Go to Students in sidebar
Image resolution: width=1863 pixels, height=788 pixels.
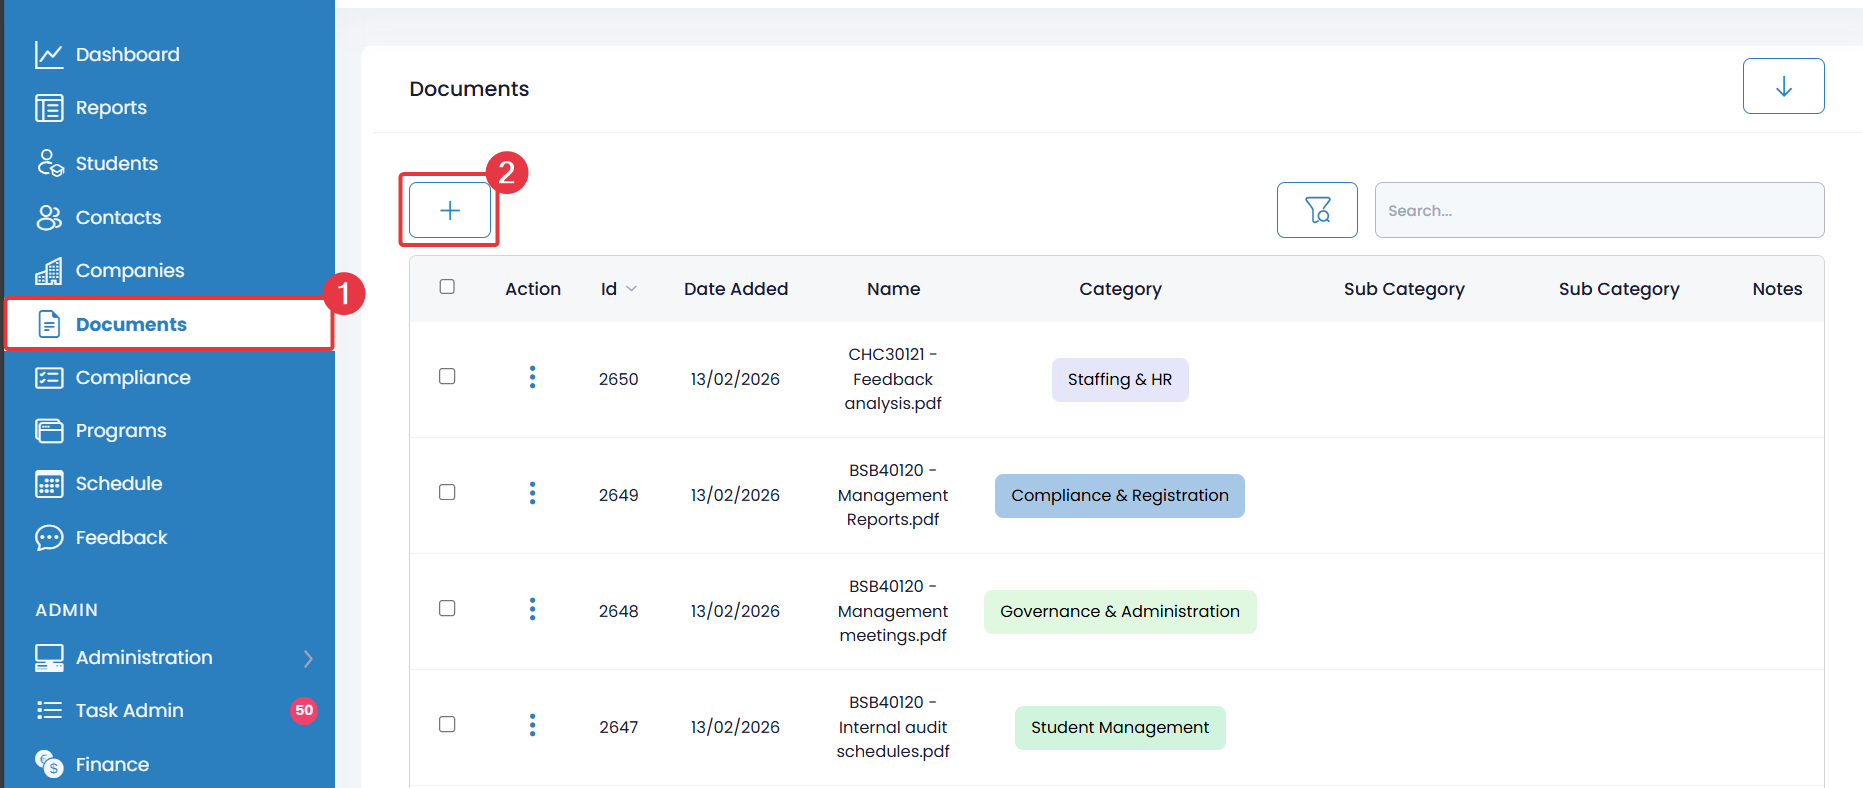(x=116, y=163)
